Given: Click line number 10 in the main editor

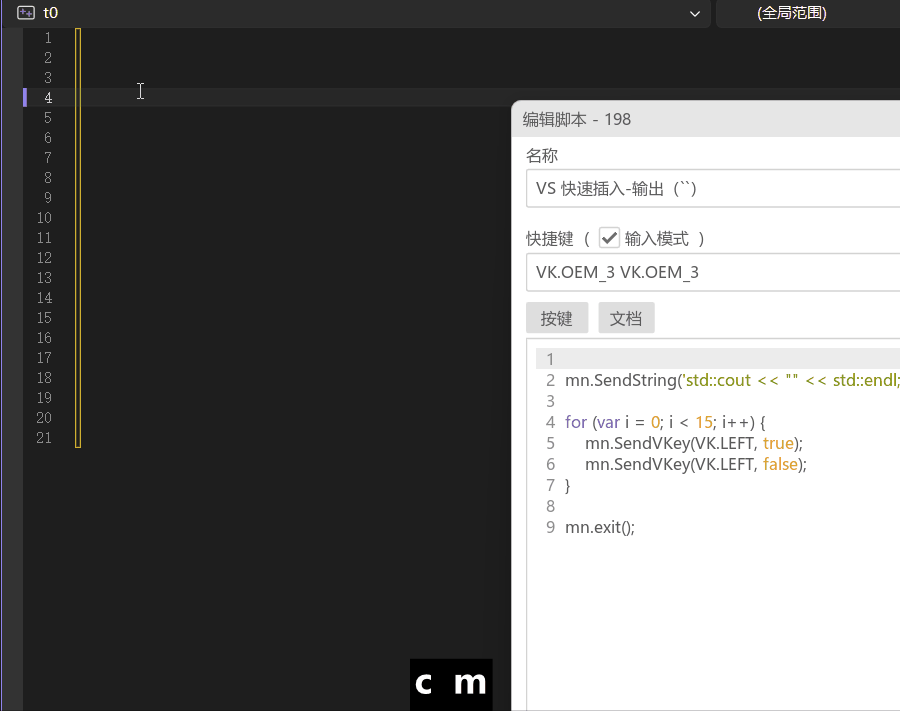Looking at the screenshot, I should click(44, 218).
